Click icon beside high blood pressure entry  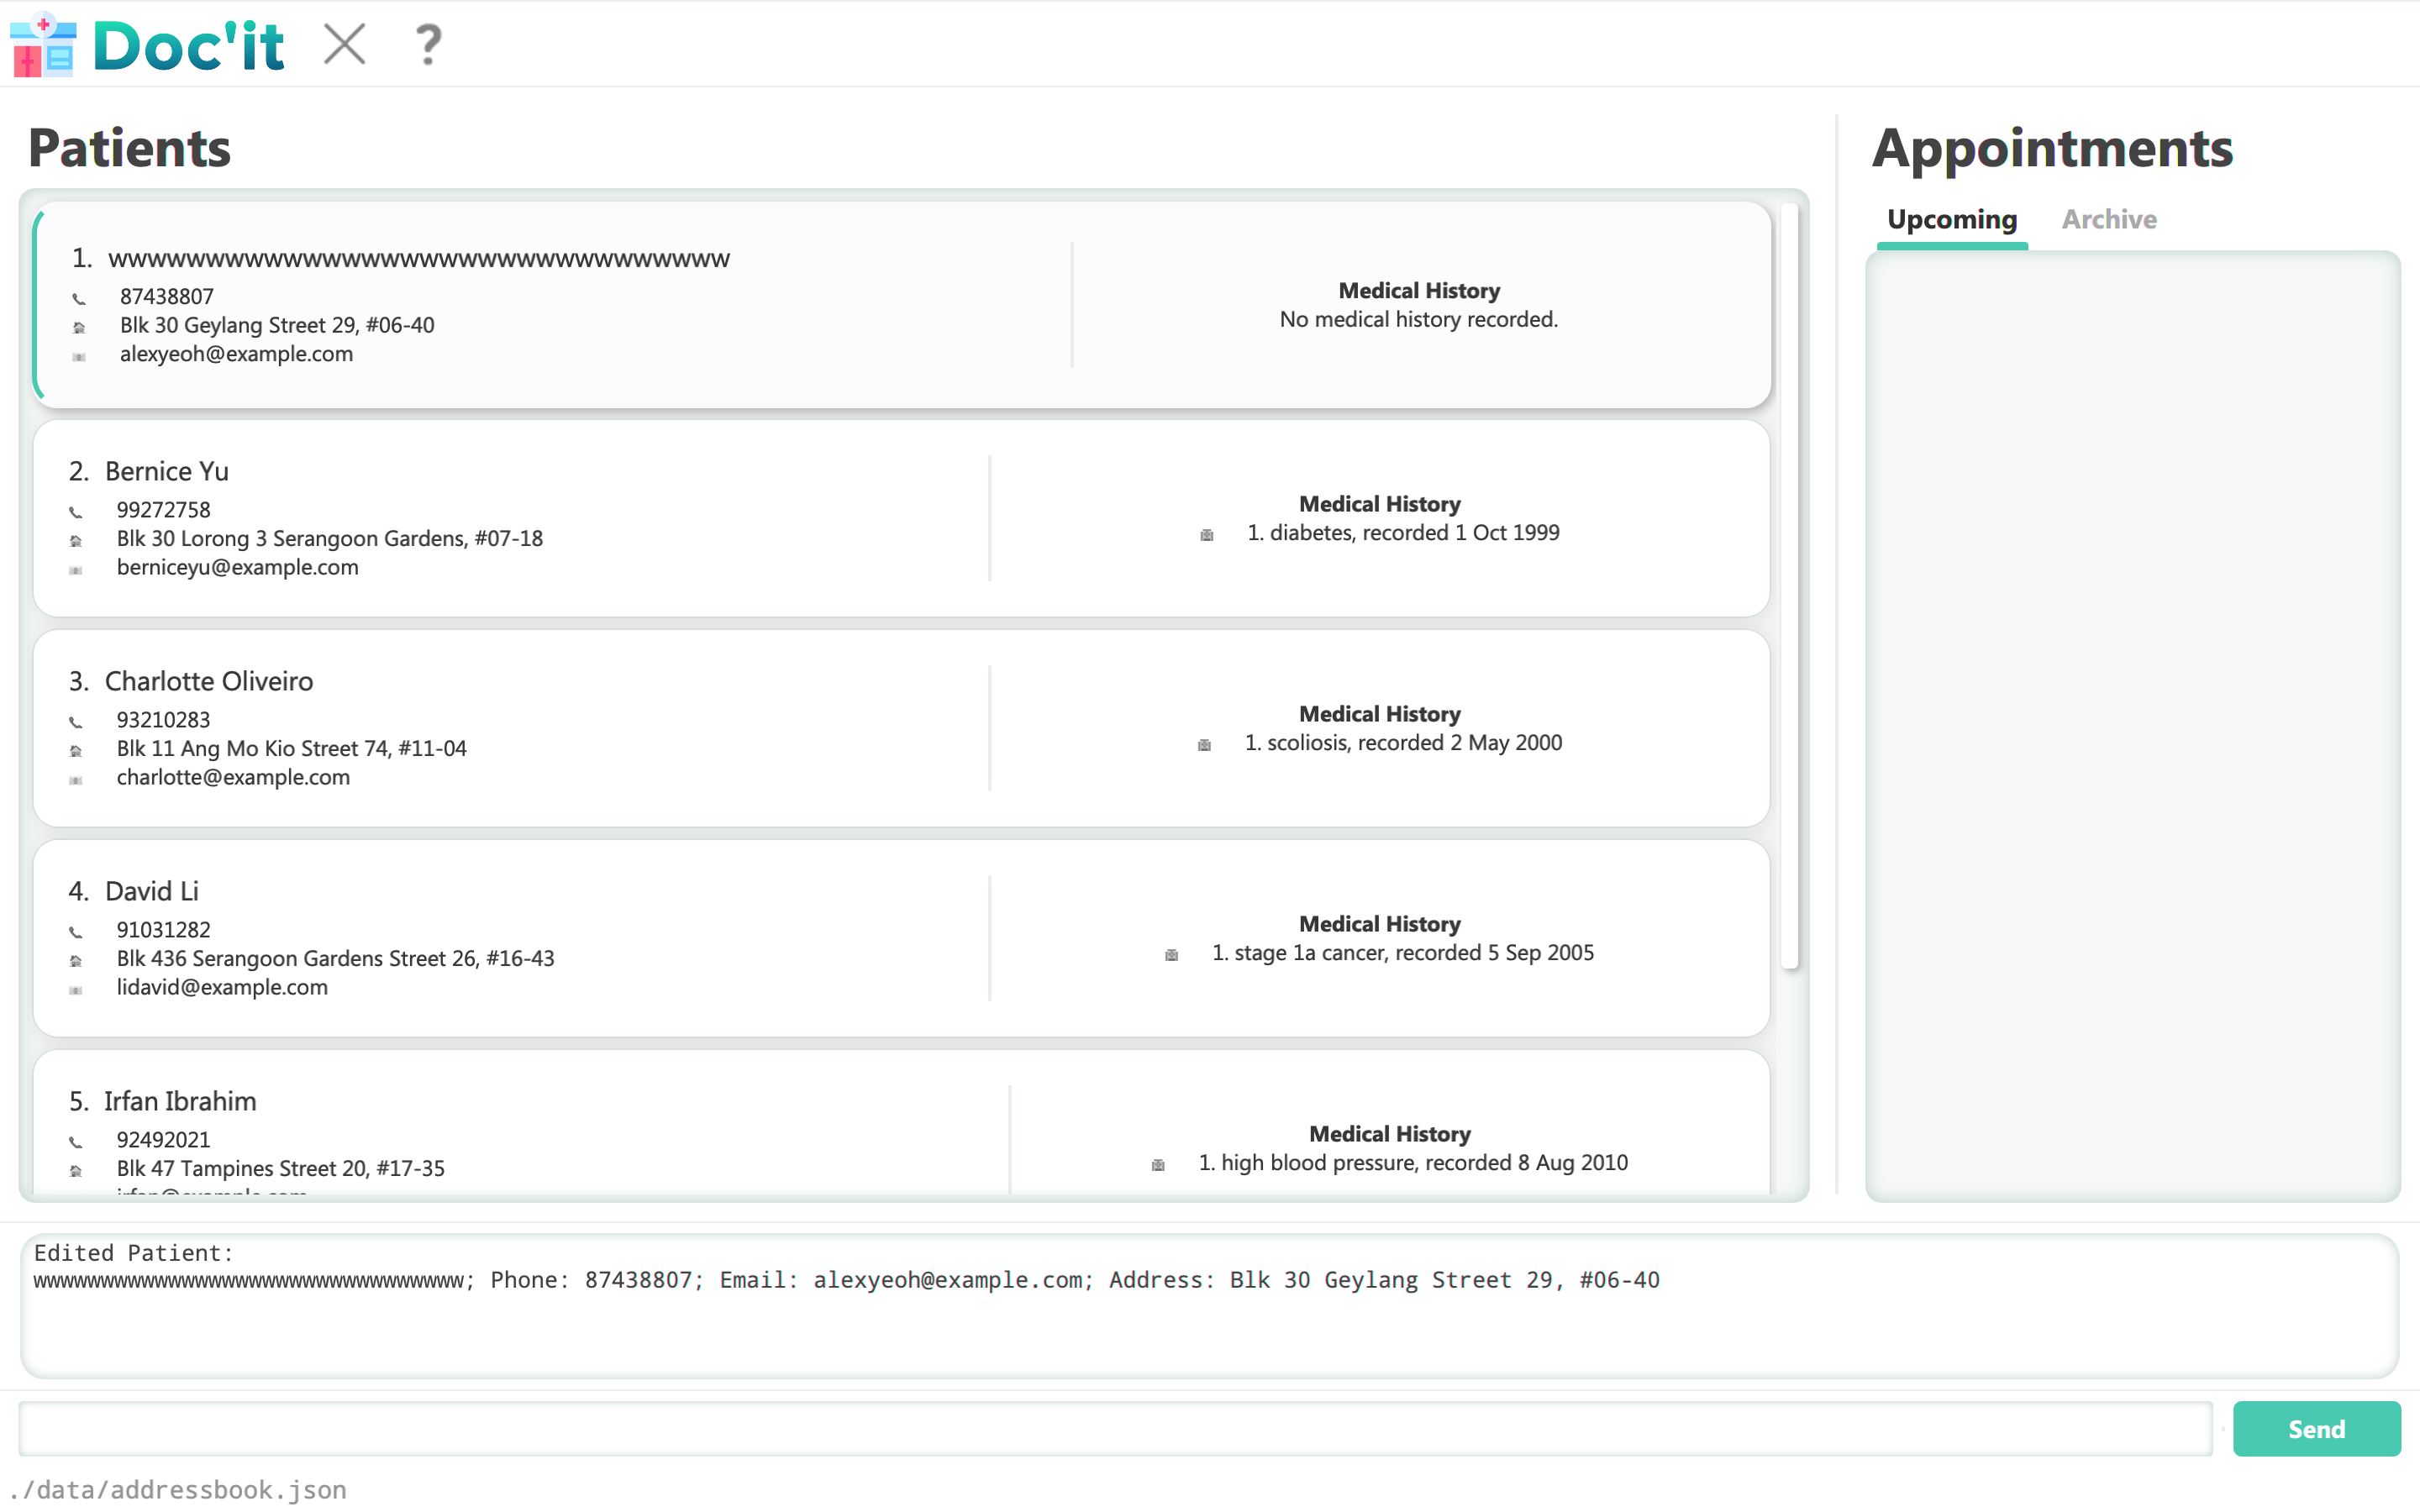pyautogui.click(x=1158, y=1165)
